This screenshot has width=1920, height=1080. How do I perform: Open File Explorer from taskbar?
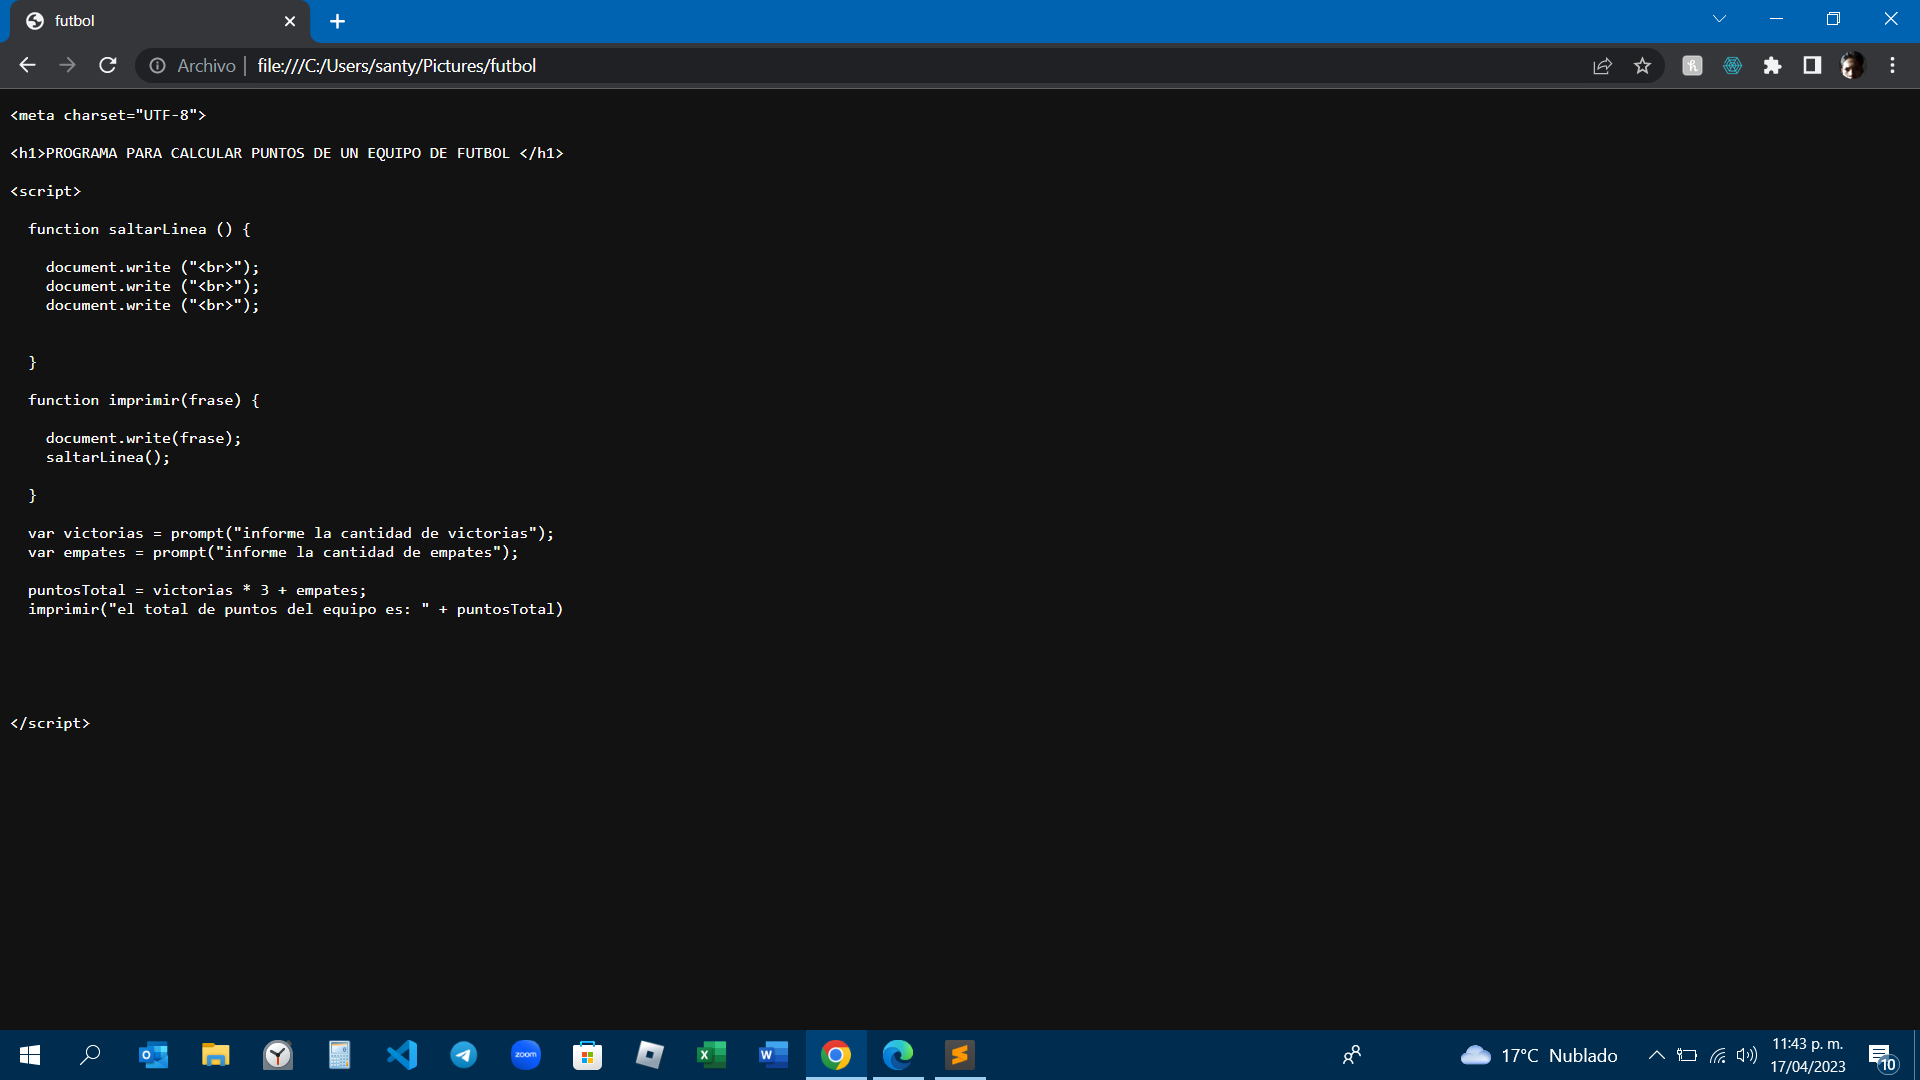(215, 1055)
